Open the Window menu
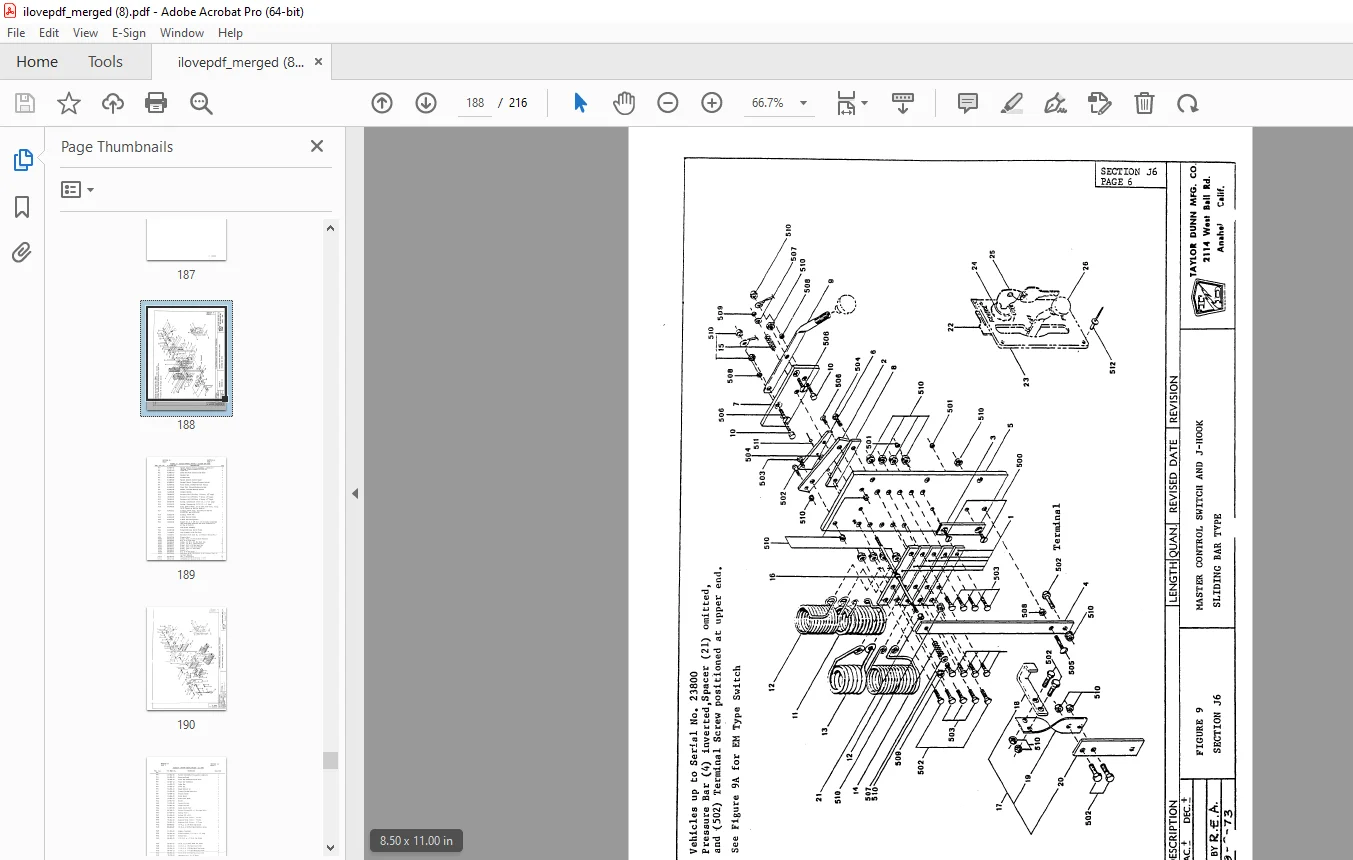 [182, 33]
